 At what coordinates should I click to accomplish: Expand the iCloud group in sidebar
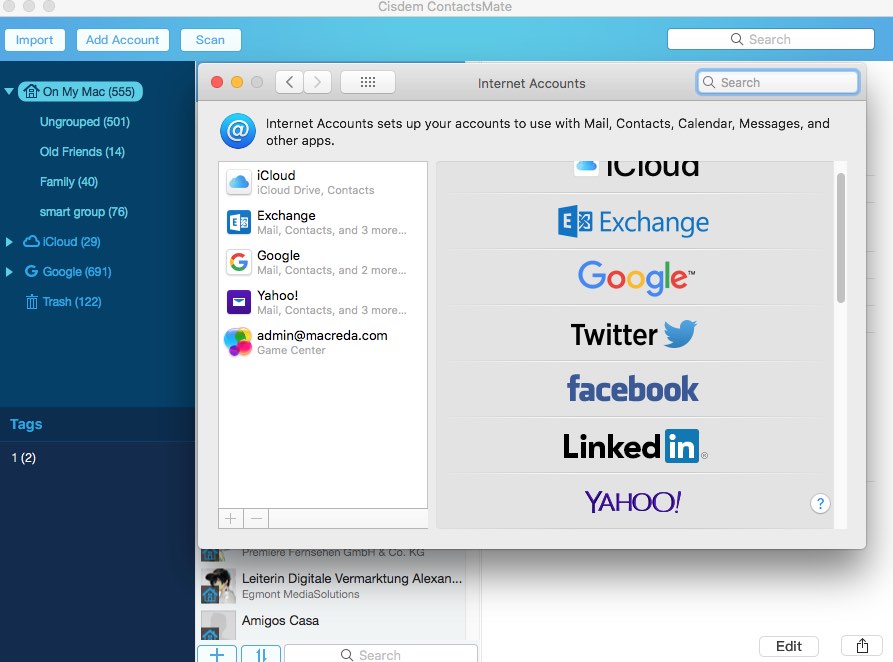[9, 242]
